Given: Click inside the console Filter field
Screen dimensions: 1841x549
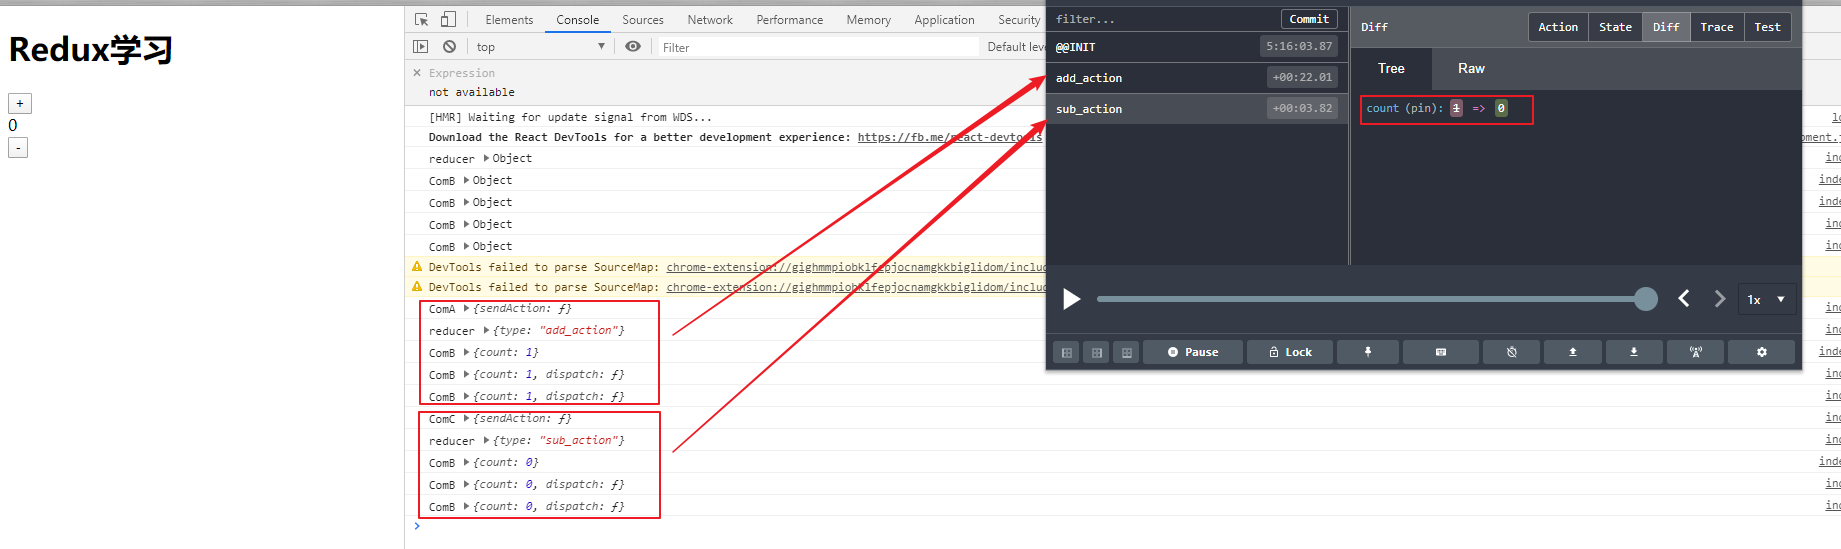Looking at the screenshot, I should click(x=818, y=47).
